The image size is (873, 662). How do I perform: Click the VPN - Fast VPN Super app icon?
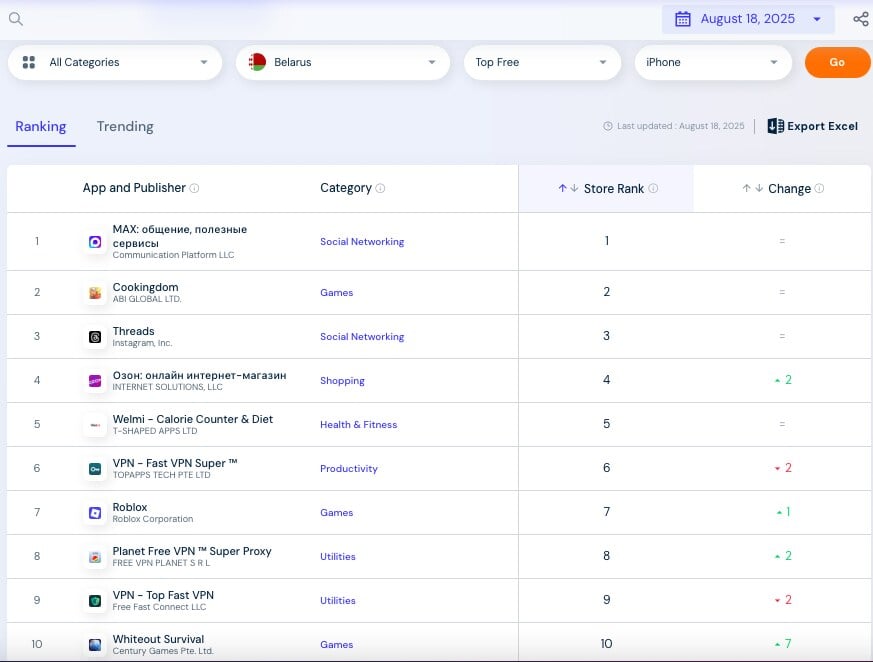pyautogui.click(x=95, y=469)
